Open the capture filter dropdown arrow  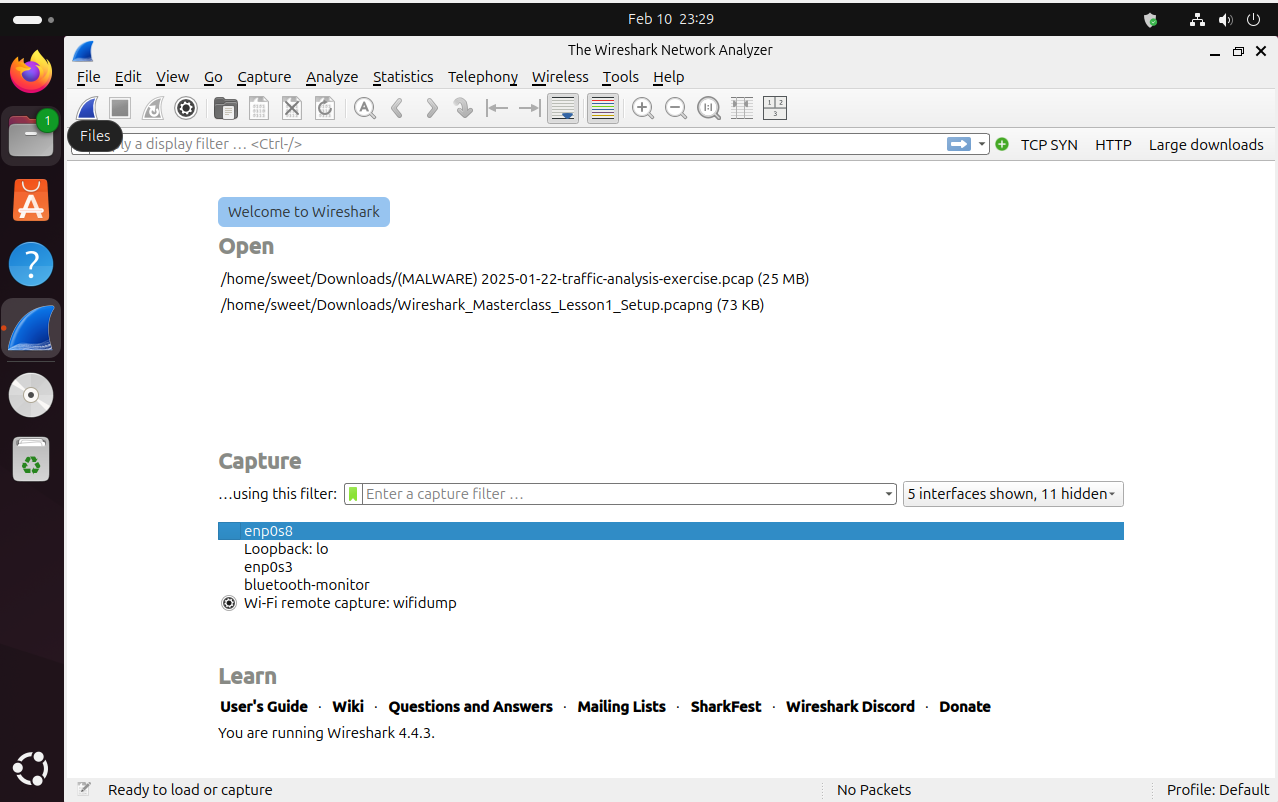click(888, 493)
